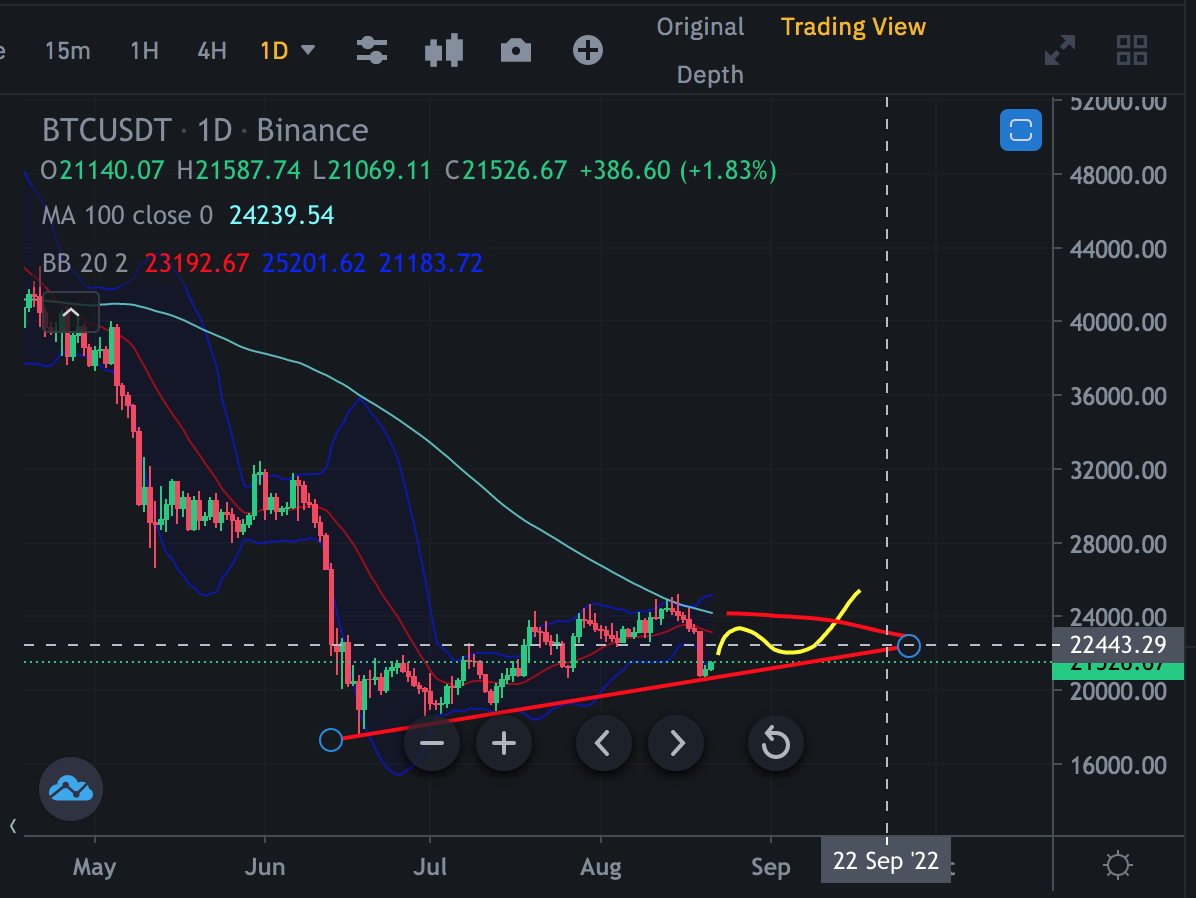This screenshot has height=898, width=1196.
Task: Click the blue rectangle tool button
Action: tap(1021, 130)
